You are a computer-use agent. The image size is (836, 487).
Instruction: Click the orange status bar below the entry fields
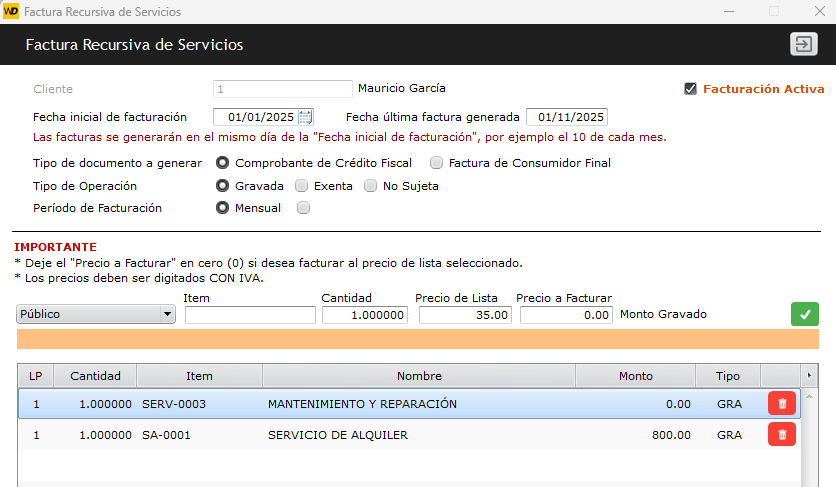[417, 339]
